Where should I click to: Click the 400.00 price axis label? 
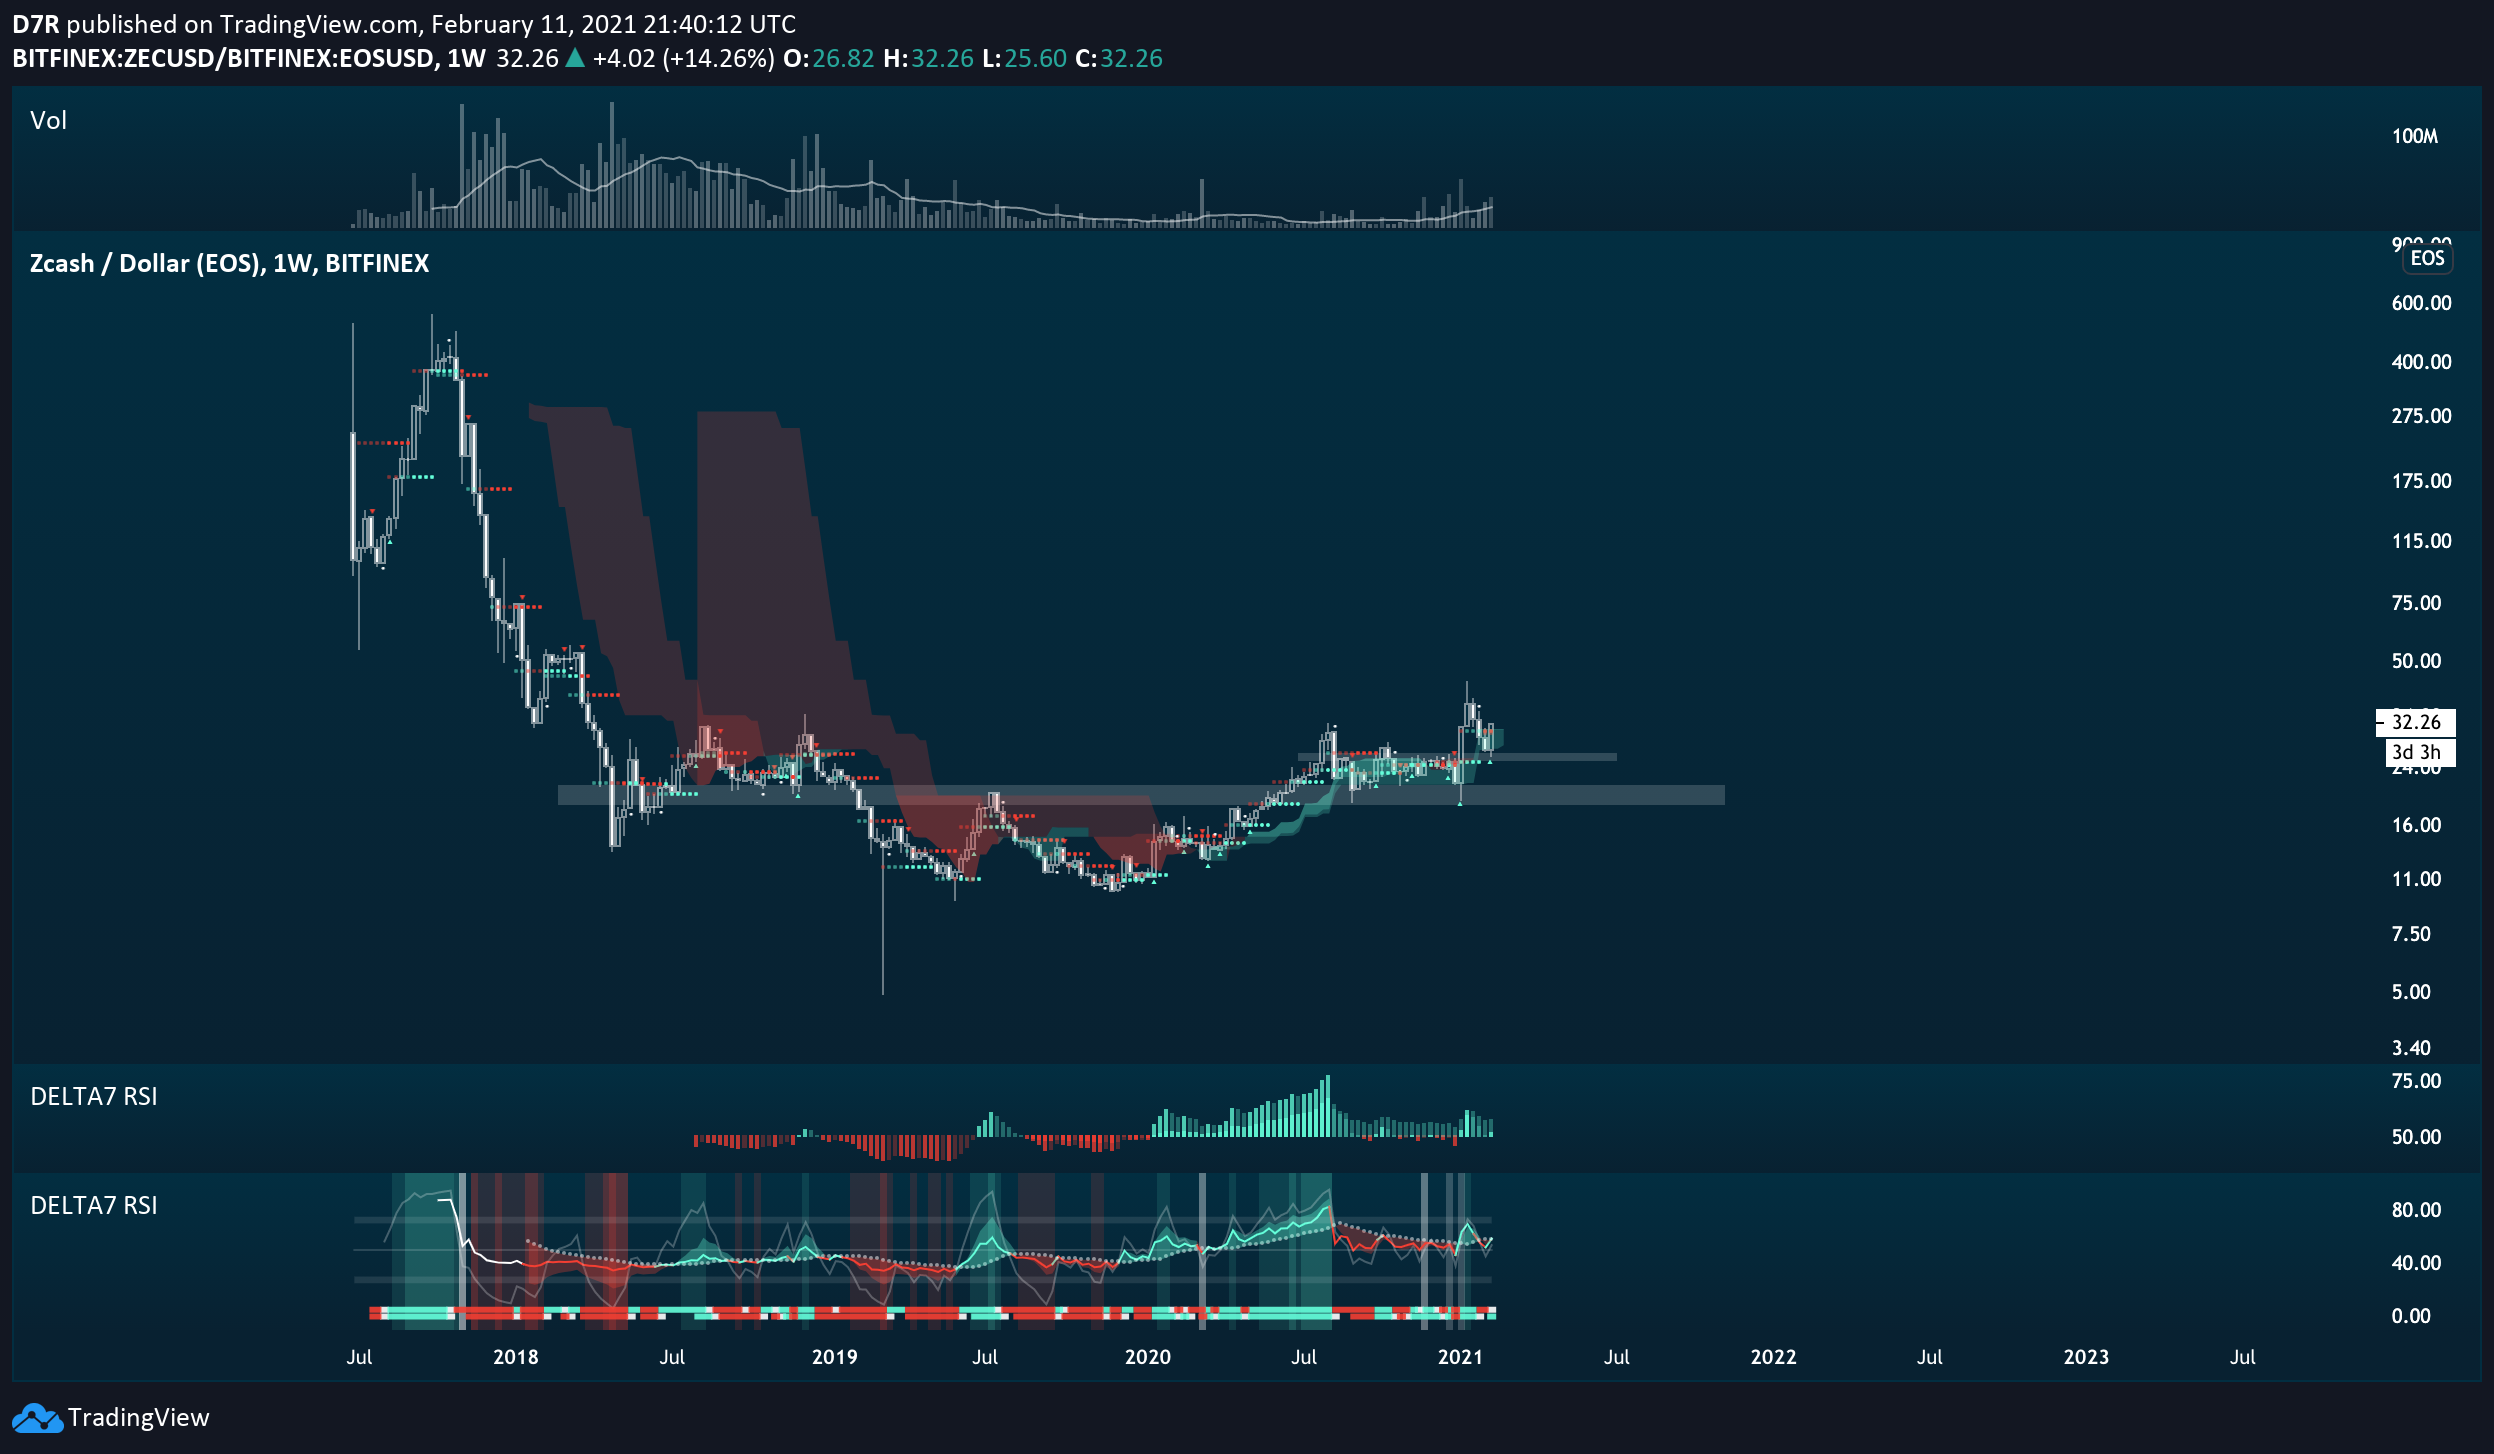[x=2421, y=362]
